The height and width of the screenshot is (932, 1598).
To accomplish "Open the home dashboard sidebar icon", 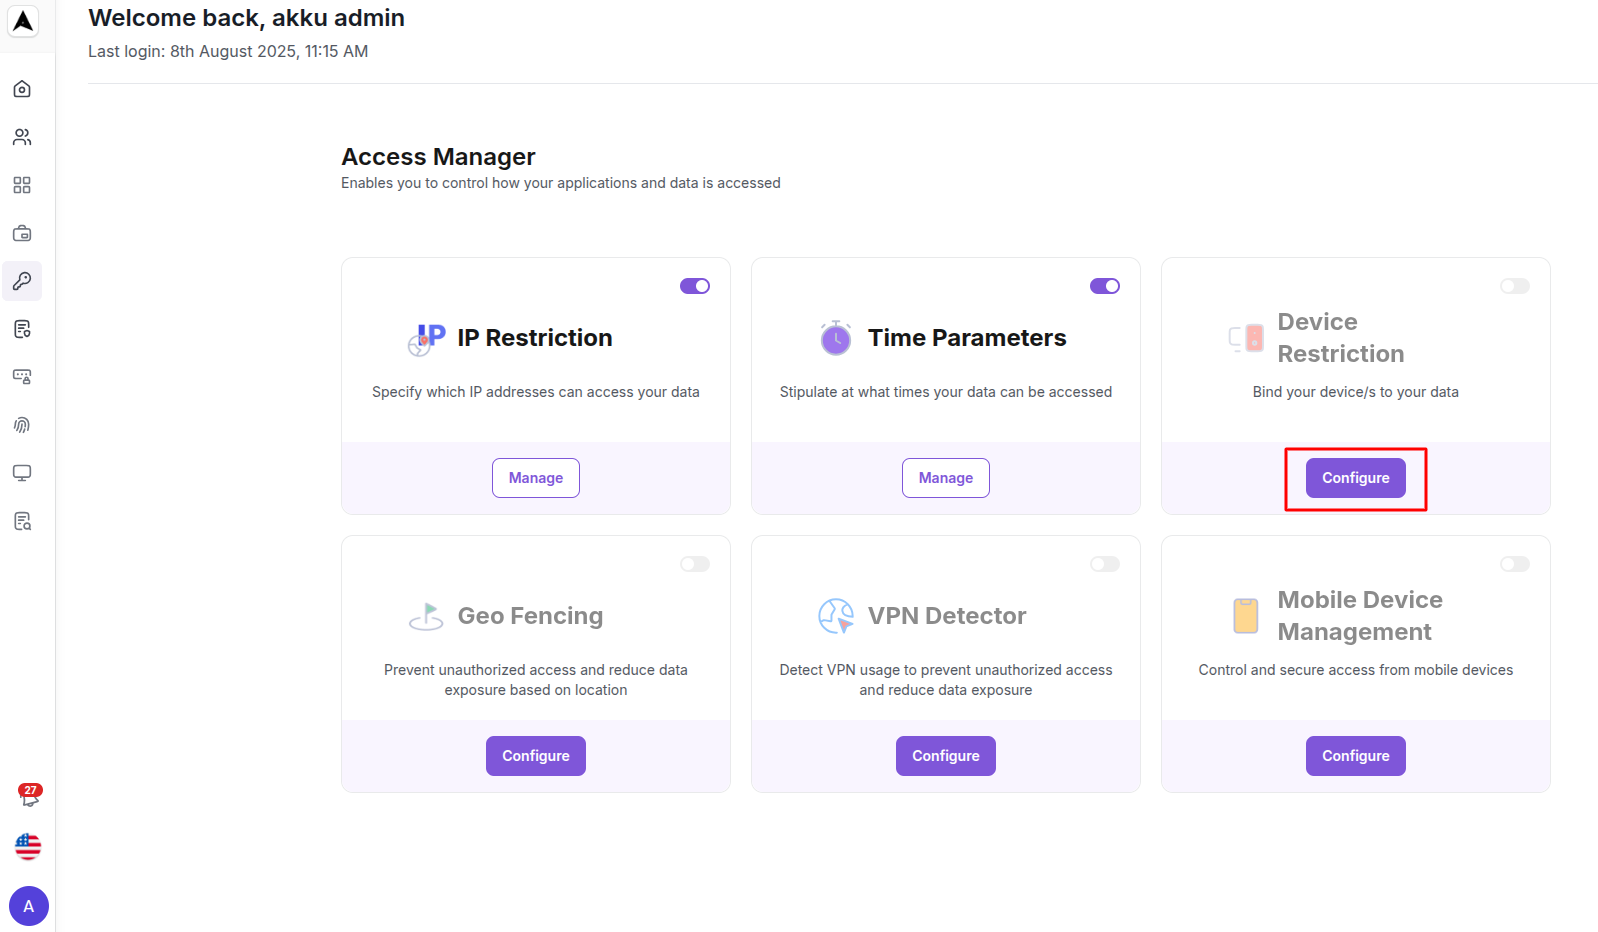I will (22, 89).
